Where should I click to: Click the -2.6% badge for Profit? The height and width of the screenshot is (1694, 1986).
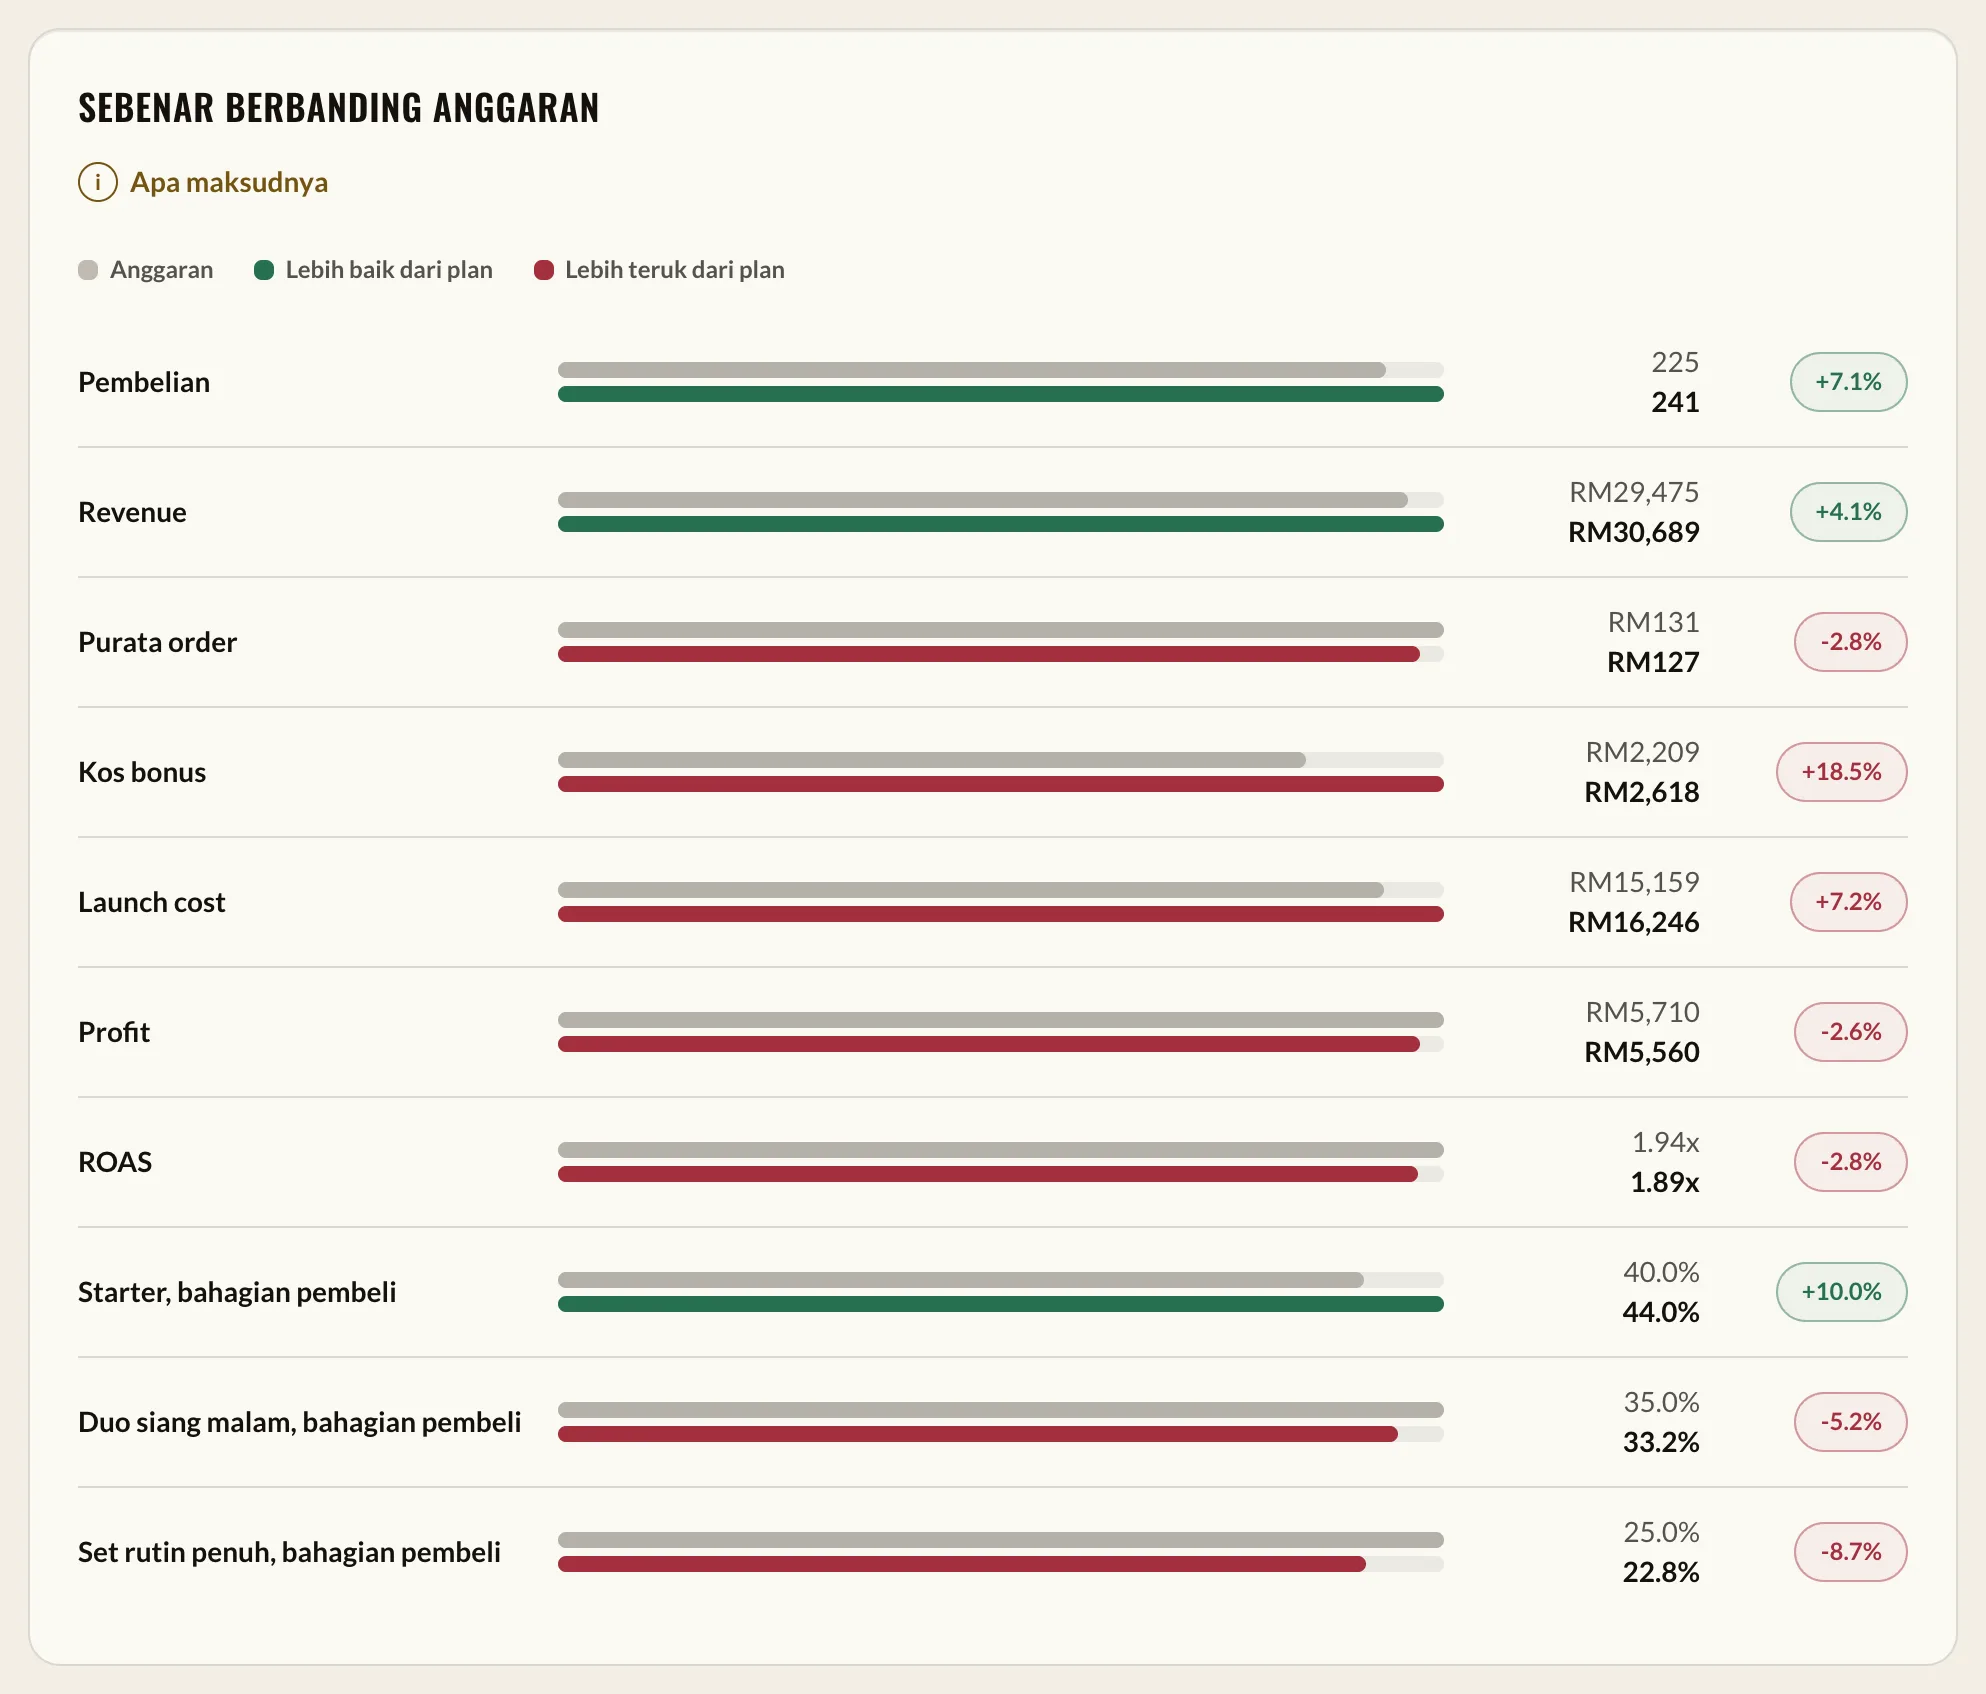point(1850,1032)
